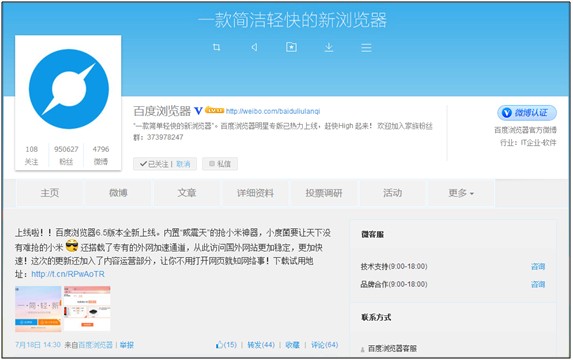Click the favorites star folder icon
Screen dimensions: 573x360
291,47
